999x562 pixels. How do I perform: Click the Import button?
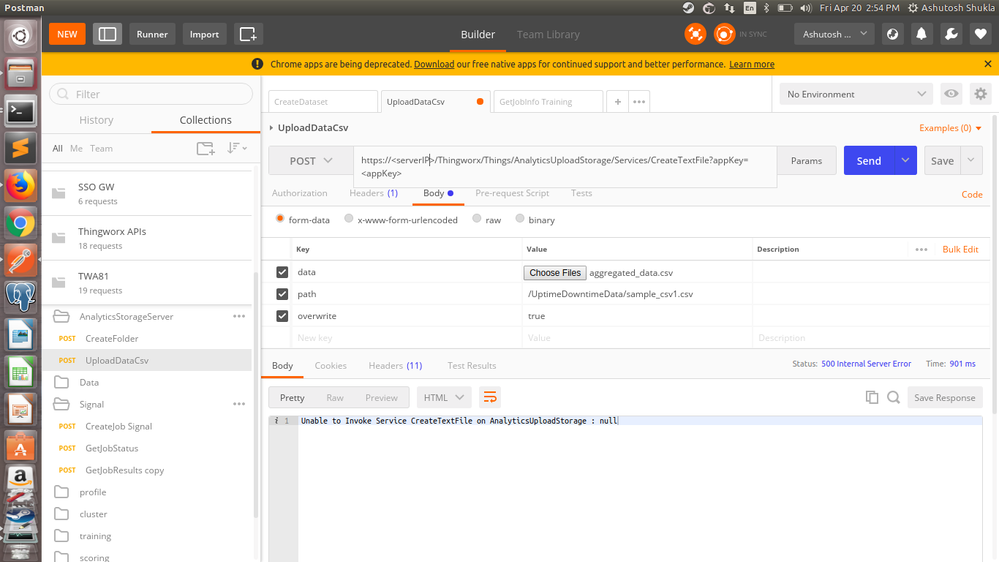[204, 34]
